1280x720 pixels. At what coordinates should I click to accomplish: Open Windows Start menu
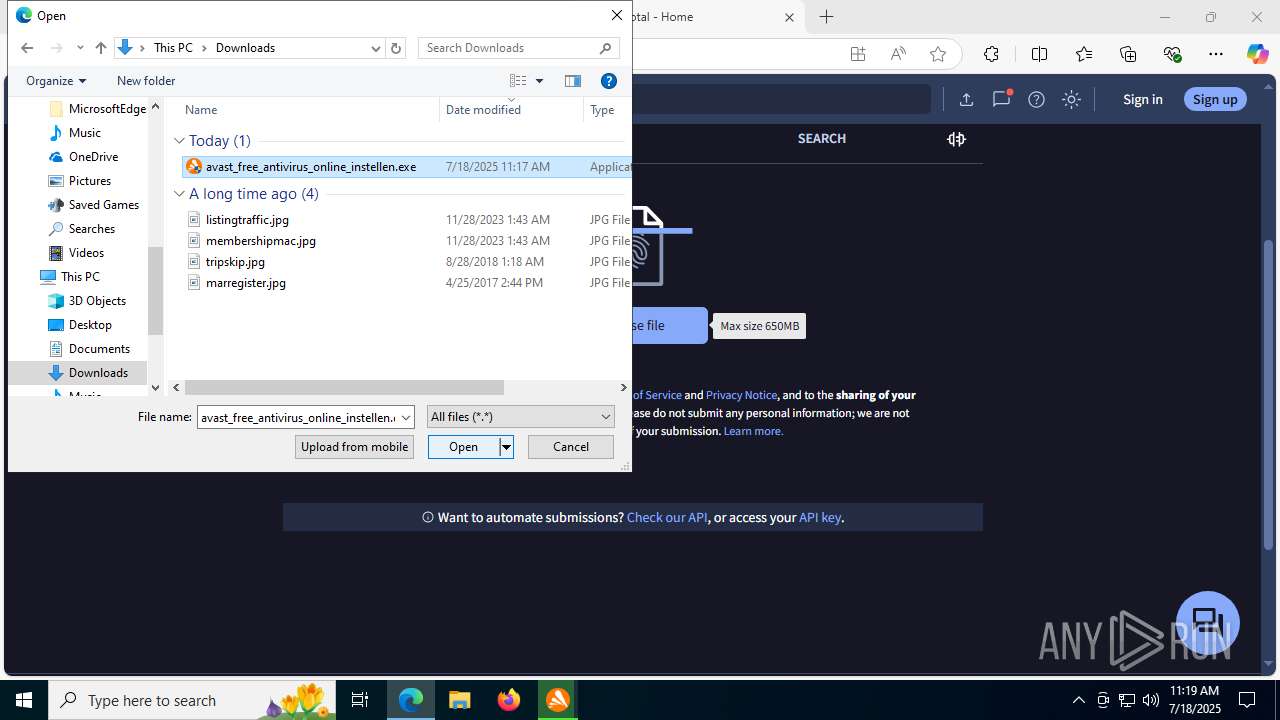24,700
